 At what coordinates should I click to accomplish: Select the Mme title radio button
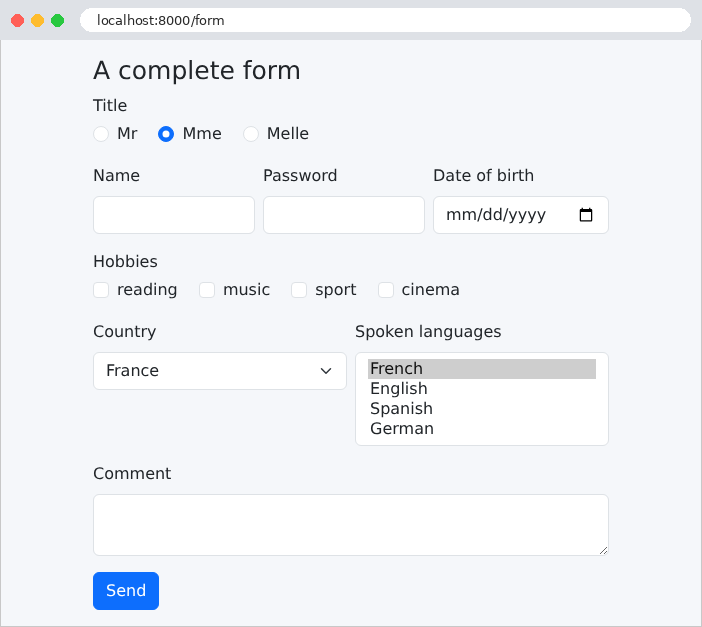[166, 134]
